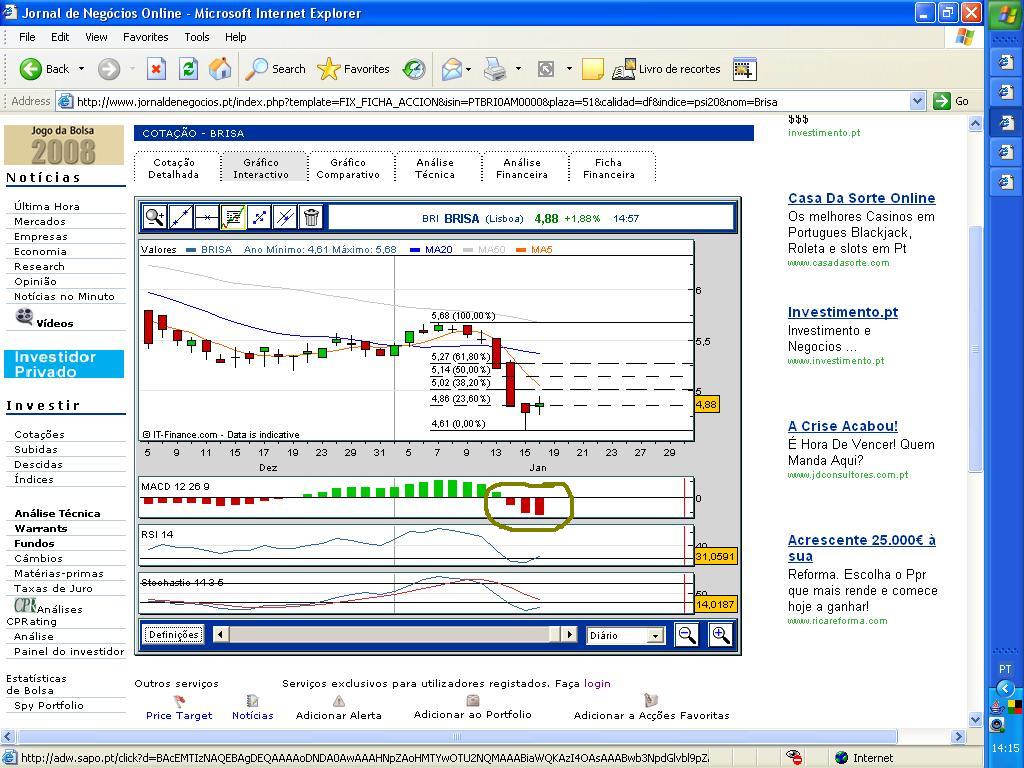Screen dimensions: 1024x768
Task: Open the Help menu
Action: click(x=236, y=37)
